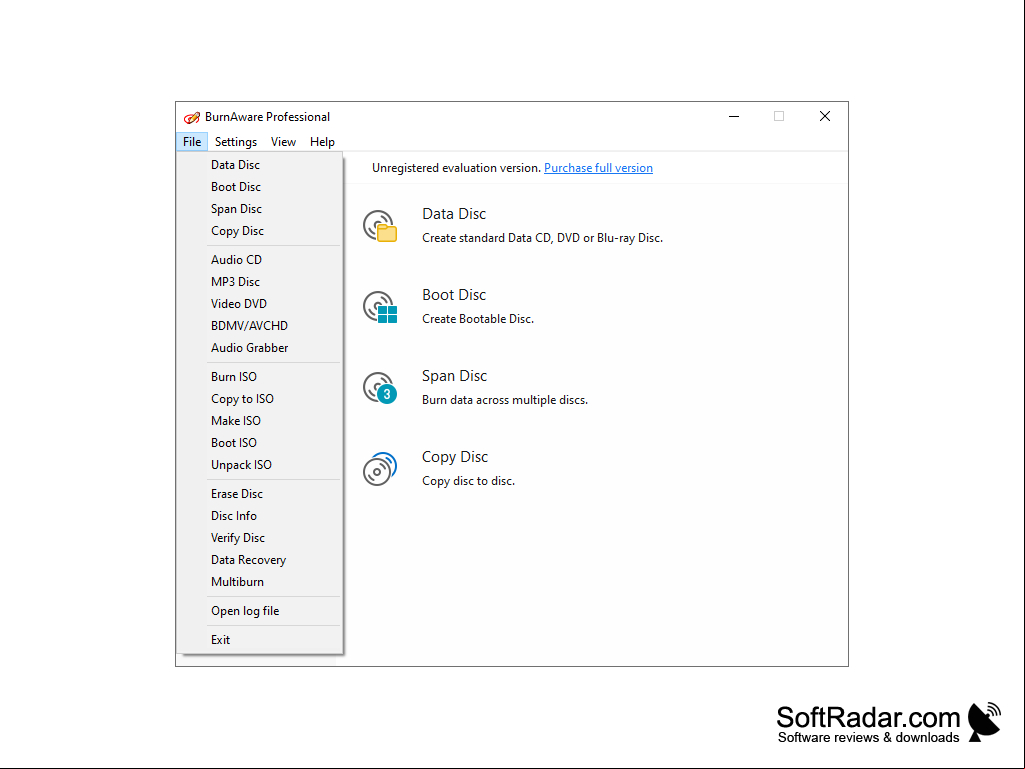Image resolution: width=1025 pixels, height=769 pixels.
Task: Click 'Burn data across multiple discs.' description
Action: (505, 400)
